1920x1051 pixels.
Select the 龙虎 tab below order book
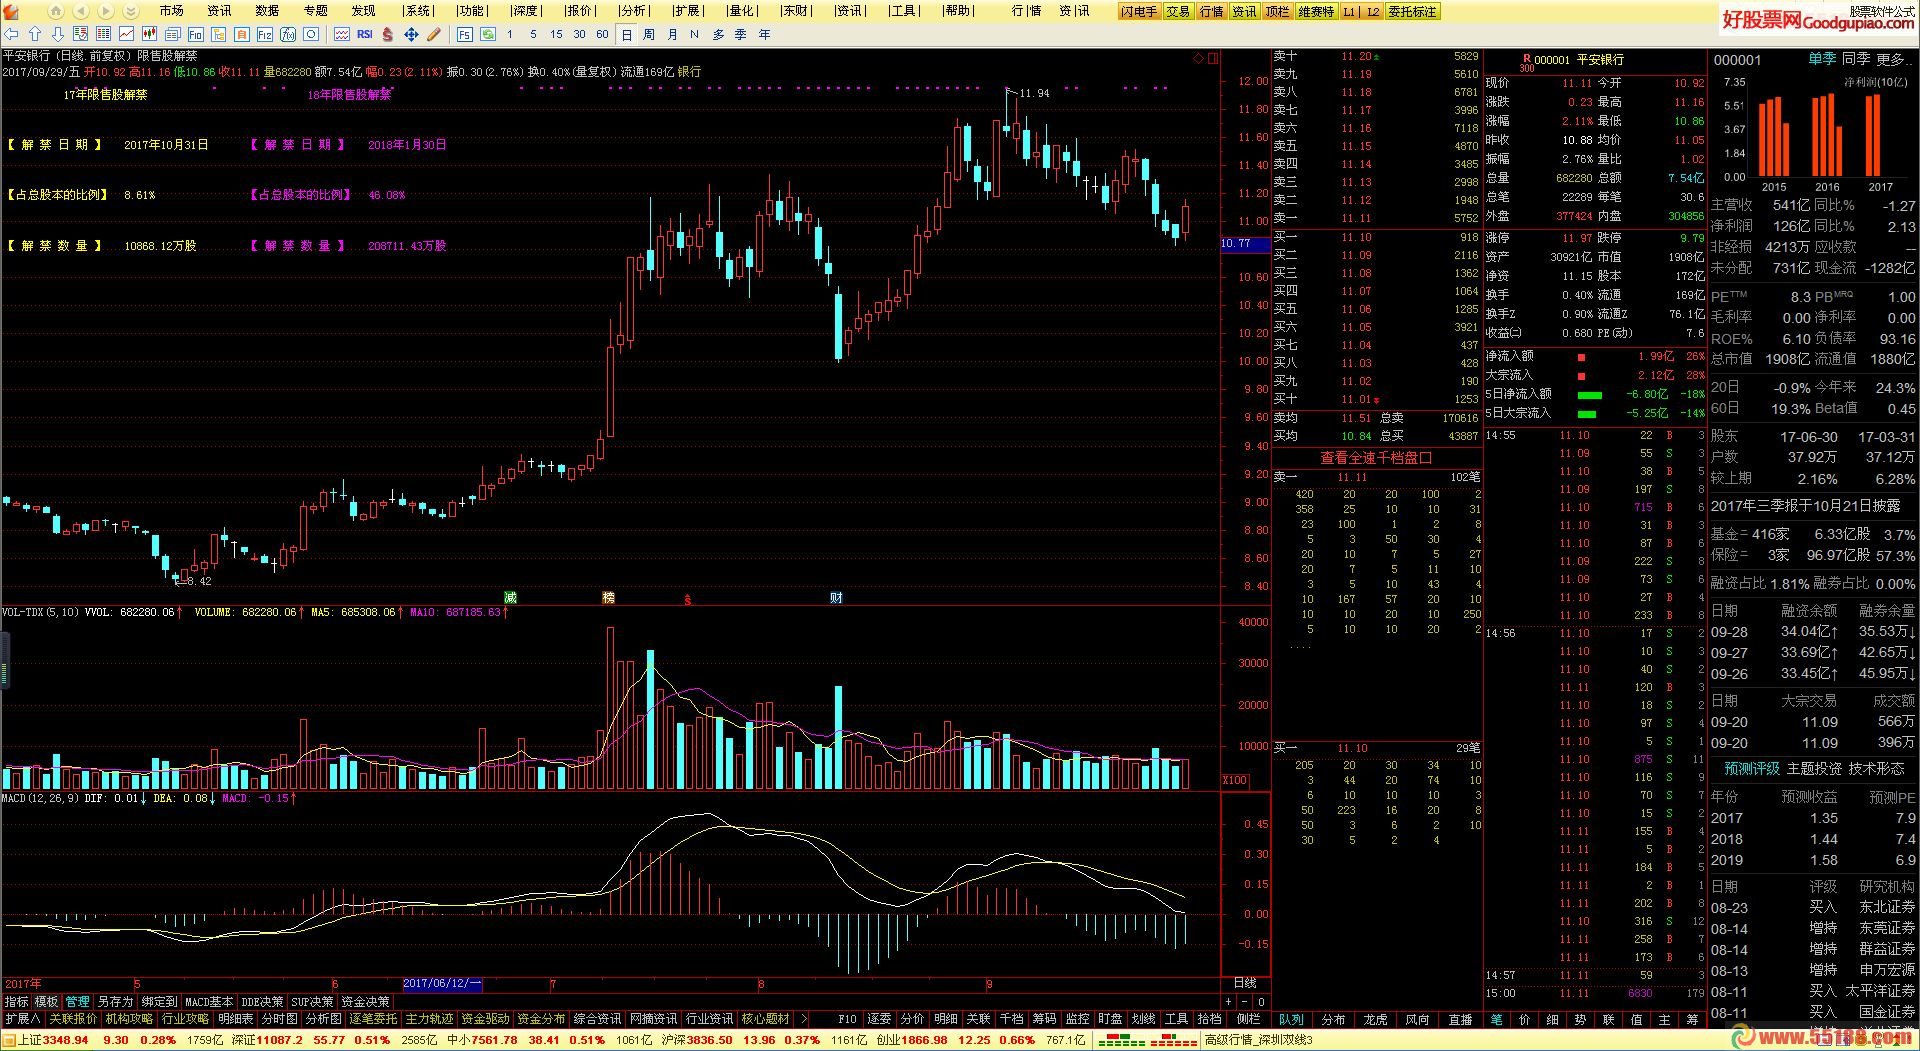[1375, 1019]
